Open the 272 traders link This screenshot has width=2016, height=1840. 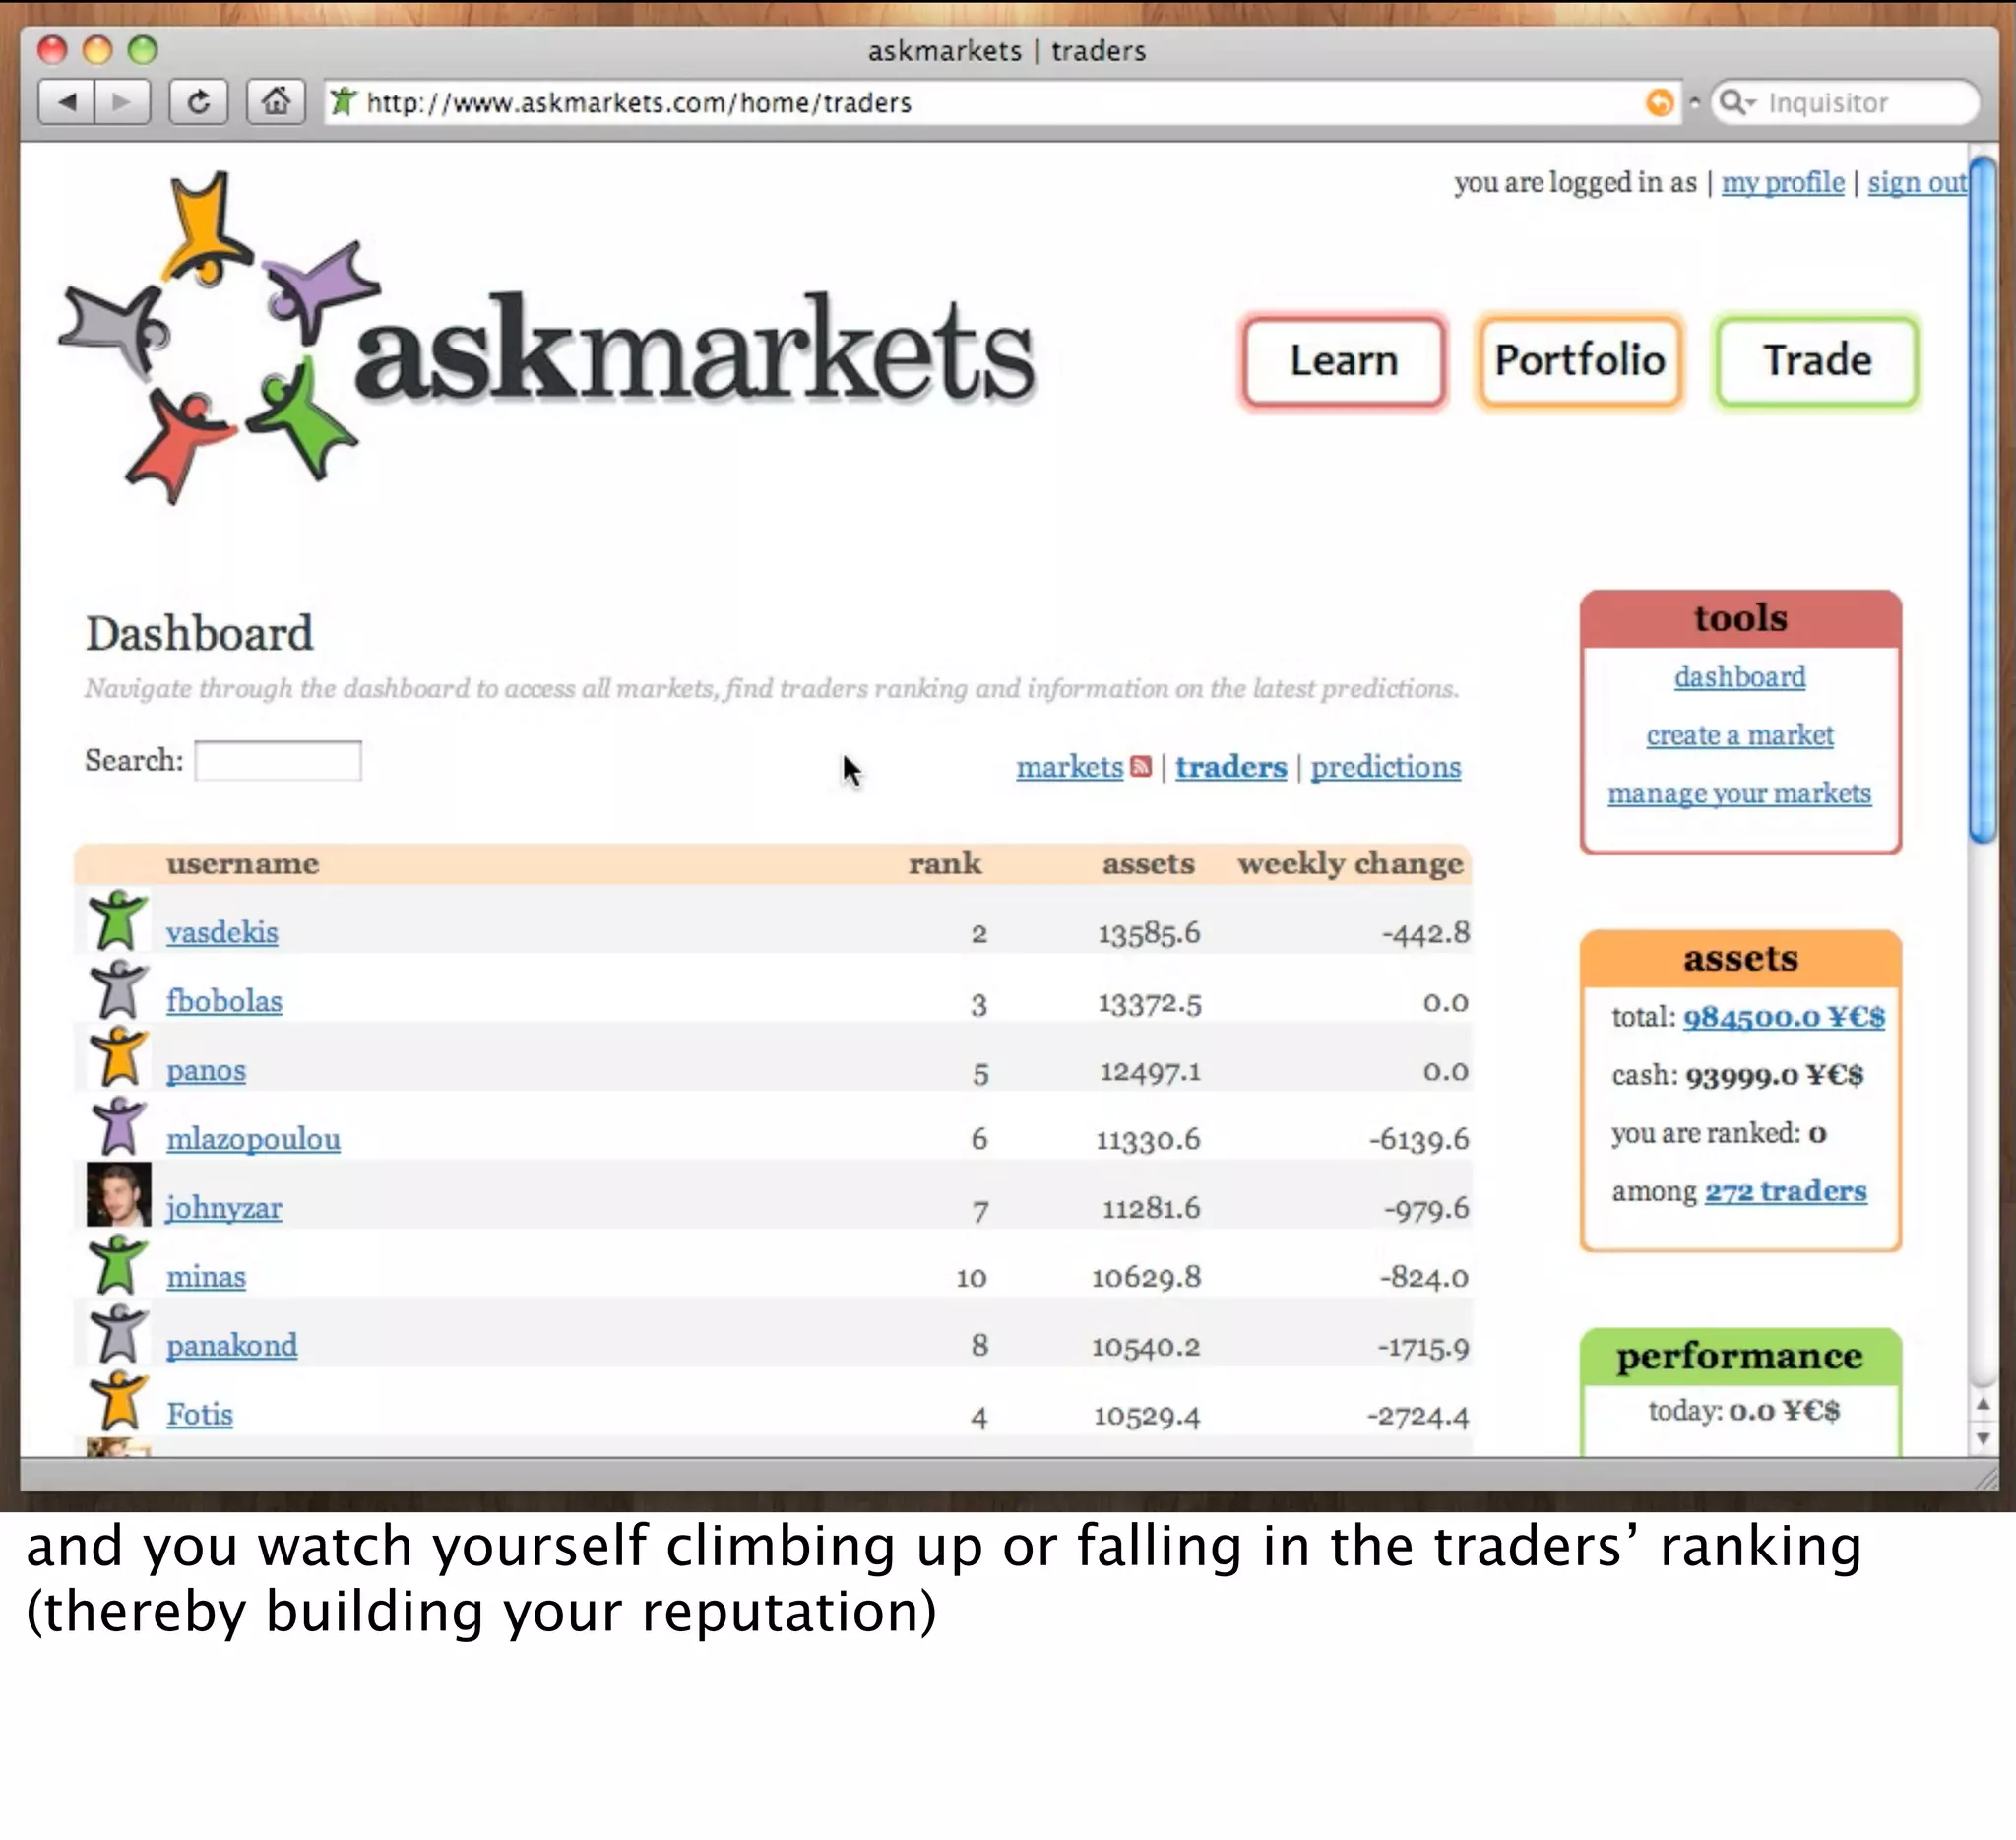pos(1786,1191)
